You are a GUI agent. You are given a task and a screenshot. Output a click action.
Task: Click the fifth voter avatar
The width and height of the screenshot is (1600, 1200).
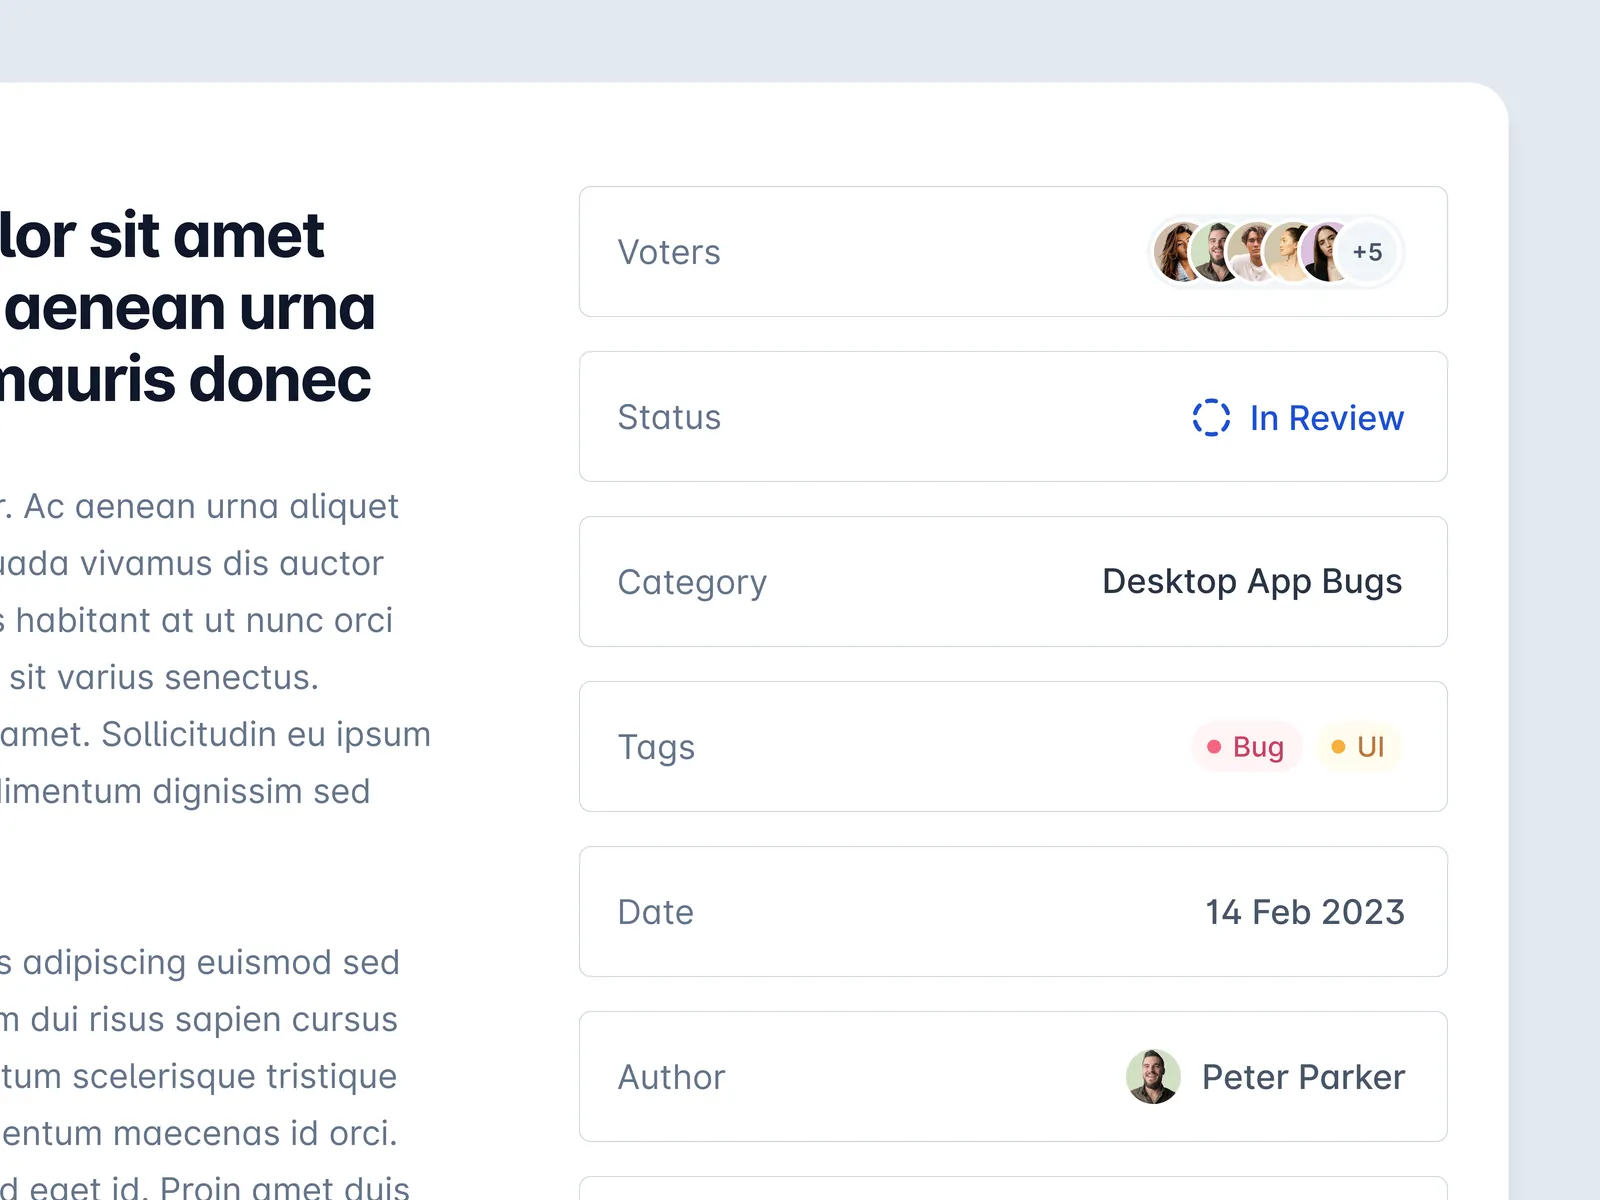point(1328,252)
